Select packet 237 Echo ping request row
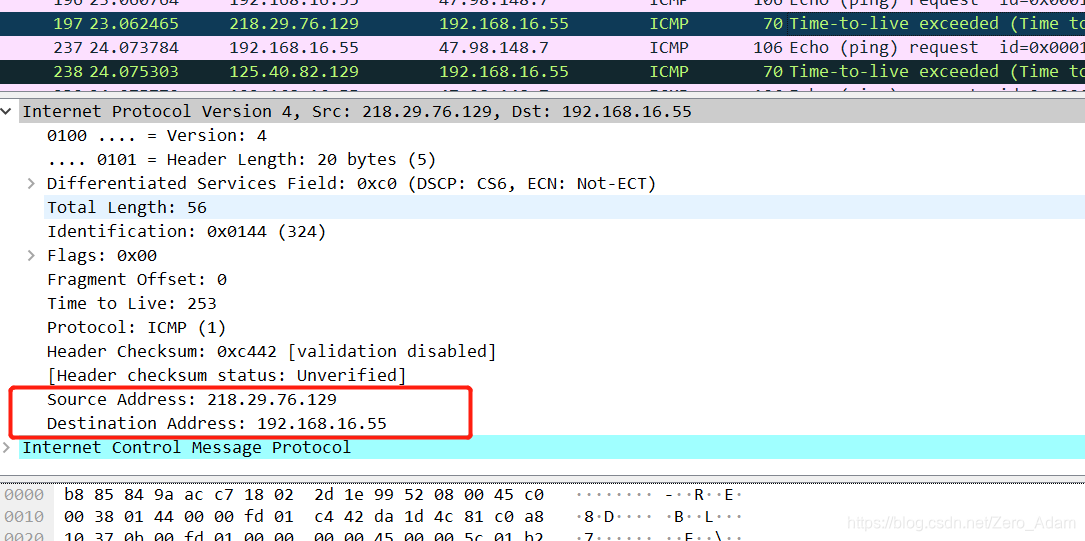The image size is (1085, 541). click(542, 48)
